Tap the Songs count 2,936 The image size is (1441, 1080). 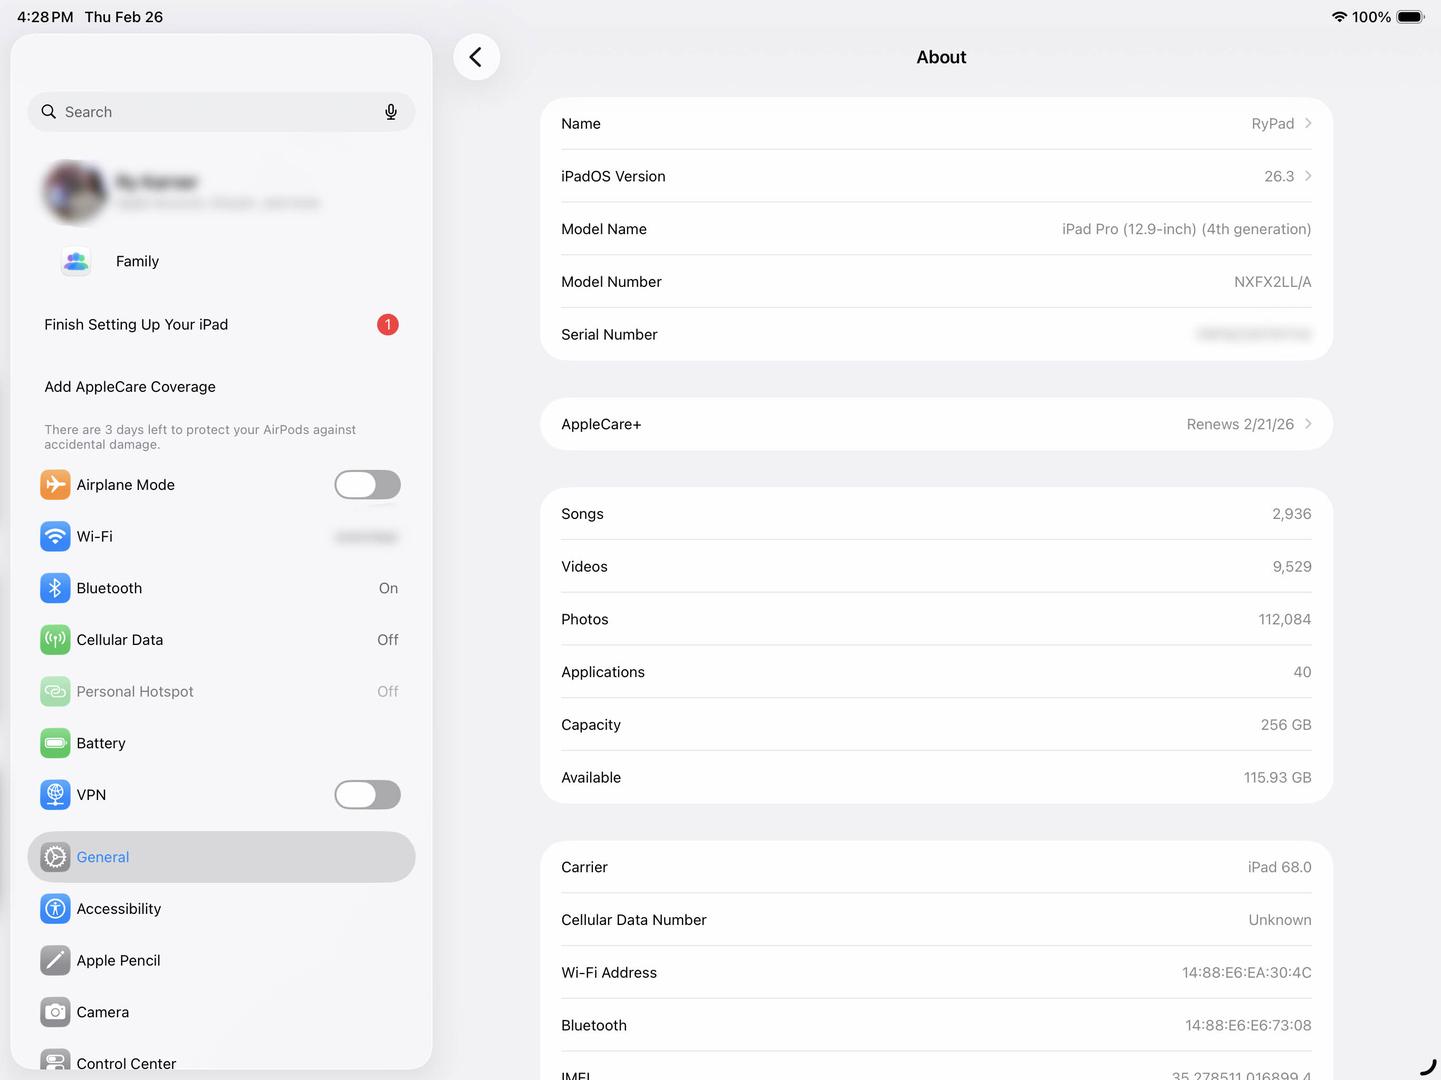point(1292,514)
